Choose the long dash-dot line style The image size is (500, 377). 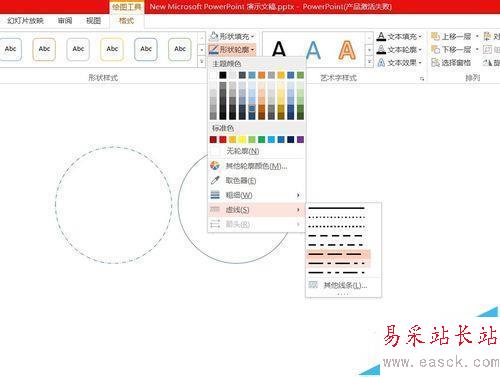point(337,263)
